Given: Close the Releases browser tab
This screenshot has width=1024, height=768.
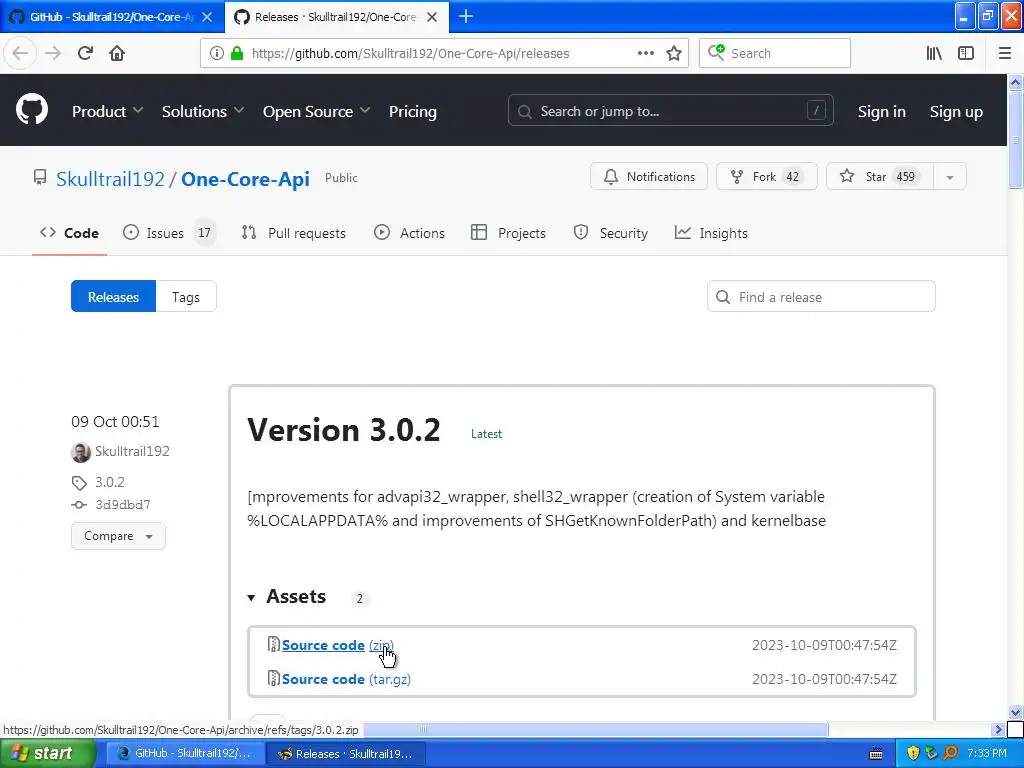Looking at the screenshot, I should tap(432, 17).
